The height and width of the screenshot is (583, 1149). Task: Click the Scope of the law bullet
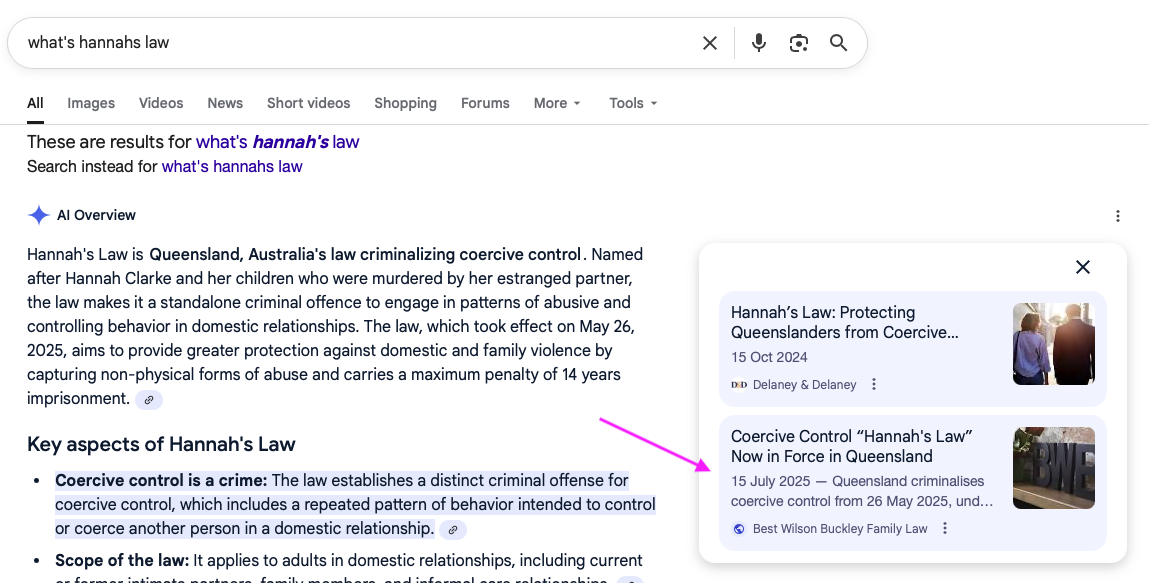[x=349, y=570]
